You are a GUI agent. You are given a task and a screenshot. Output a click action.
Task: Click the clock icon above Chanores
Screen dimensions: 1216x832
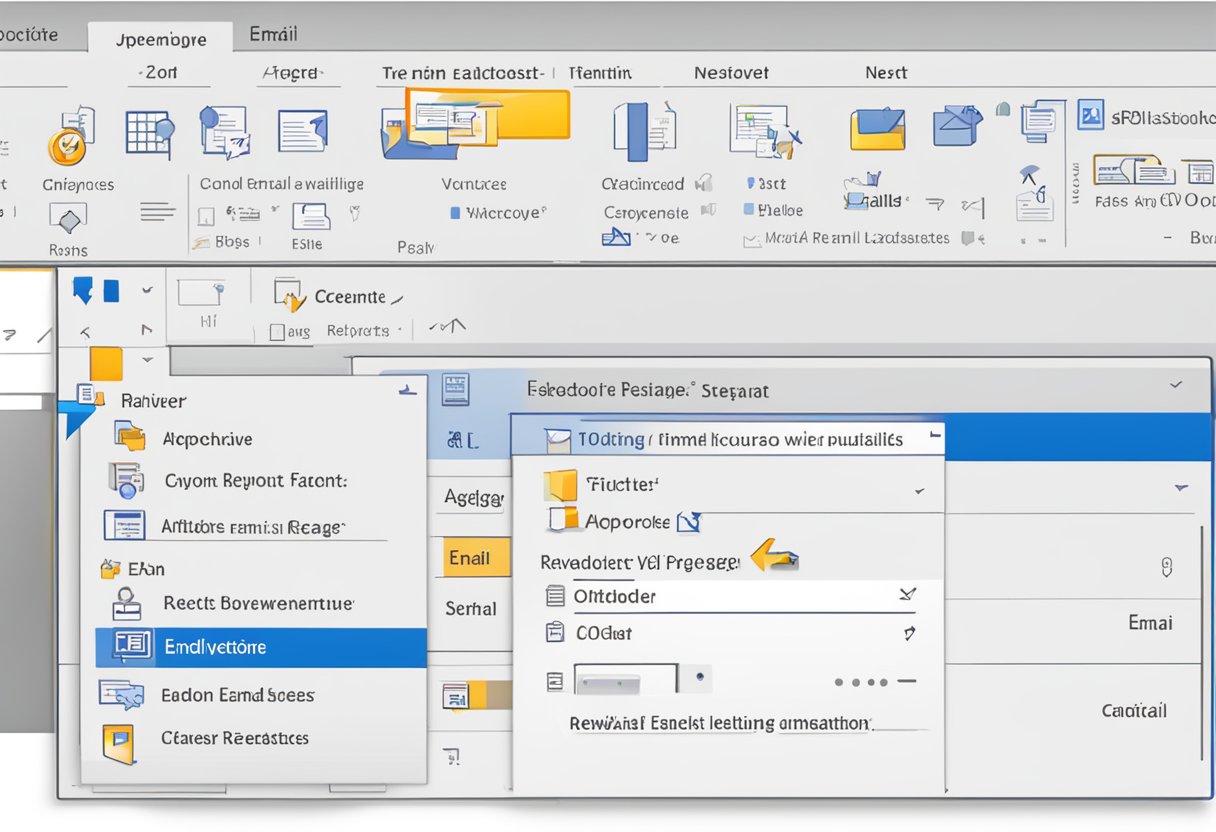point(65,146)
